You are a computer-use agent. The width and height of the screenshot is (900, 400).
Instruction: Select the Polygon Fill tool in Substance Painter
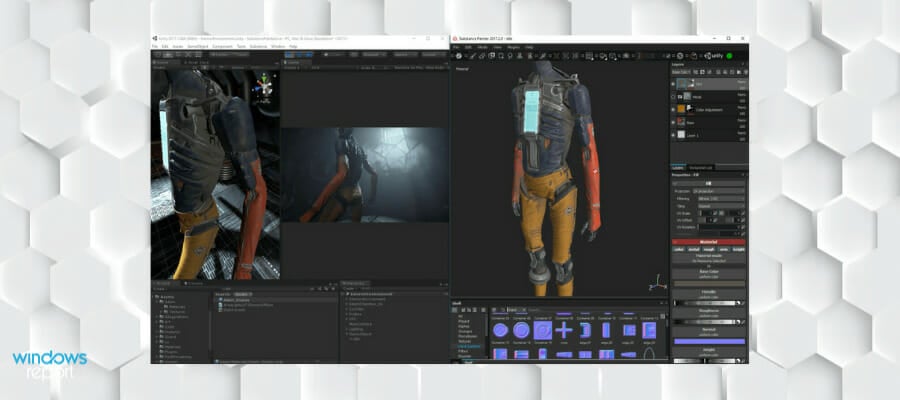point(501,56)
